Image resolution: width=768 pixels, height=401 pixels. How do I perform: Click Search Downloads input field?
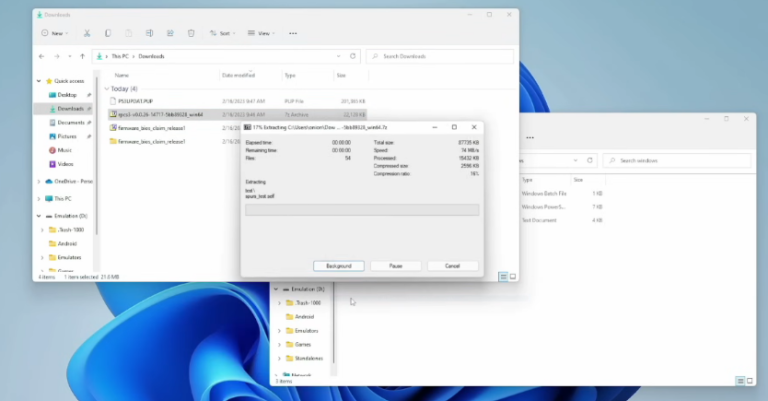(x=440, y=56)
